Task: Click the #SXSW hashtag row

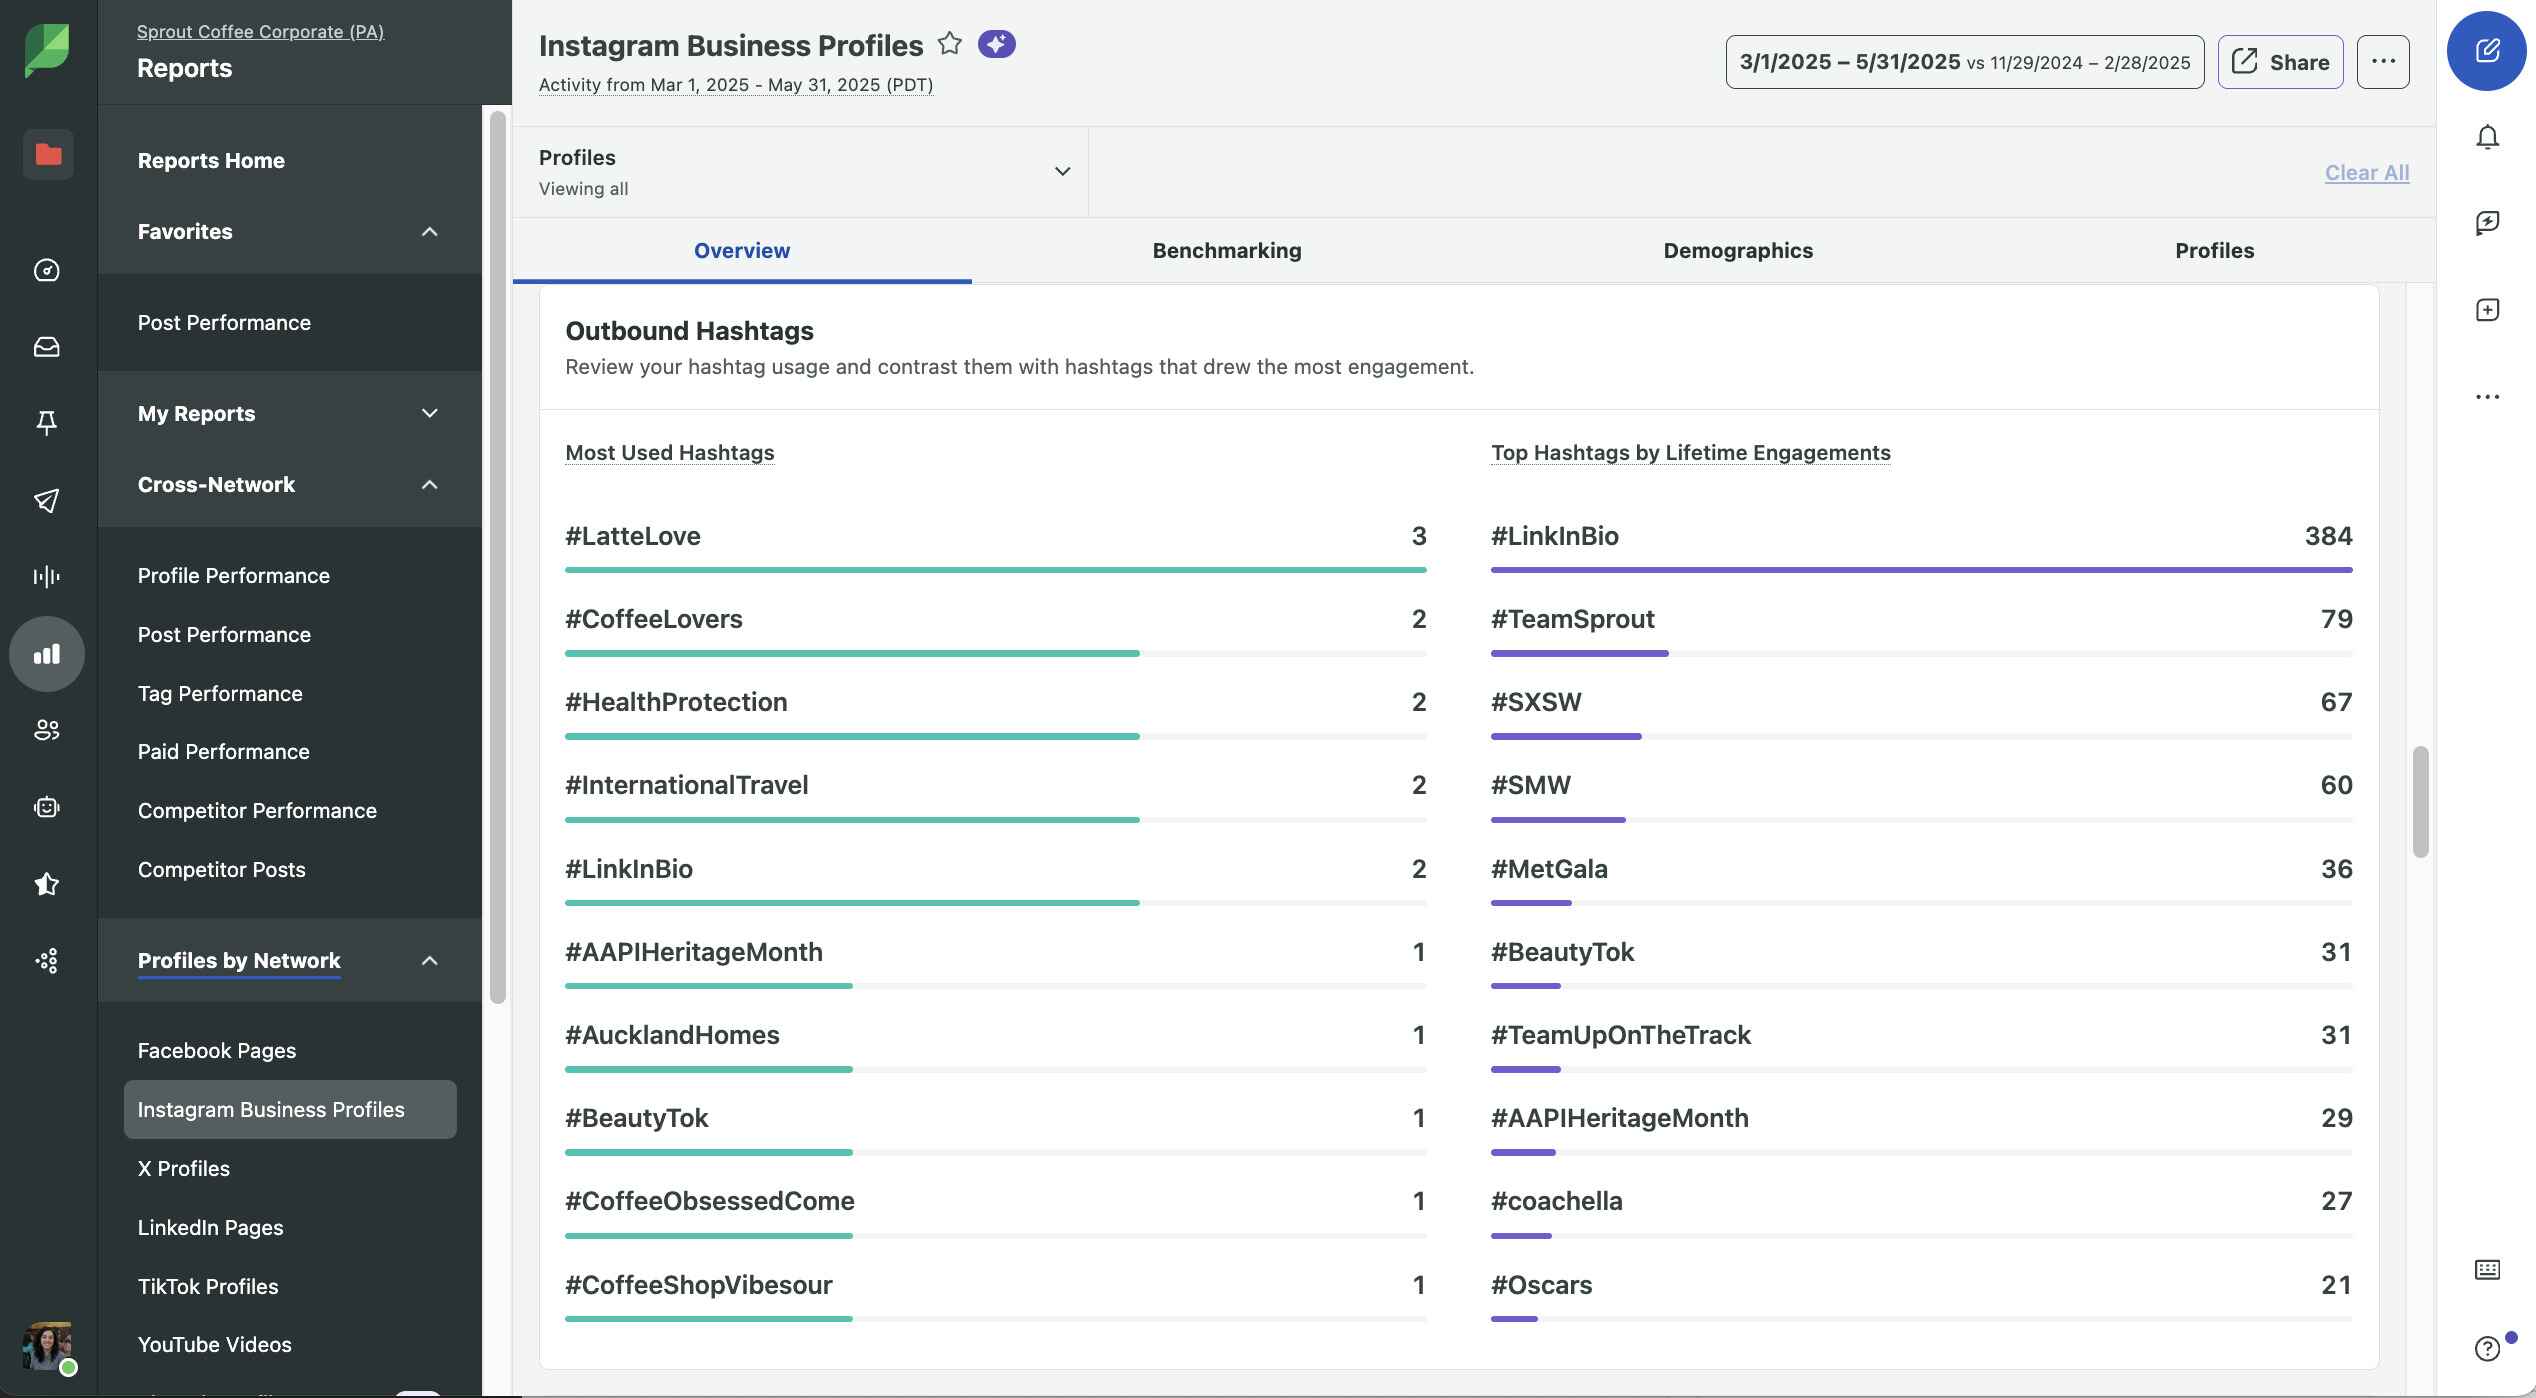Action: point(1922,712)
